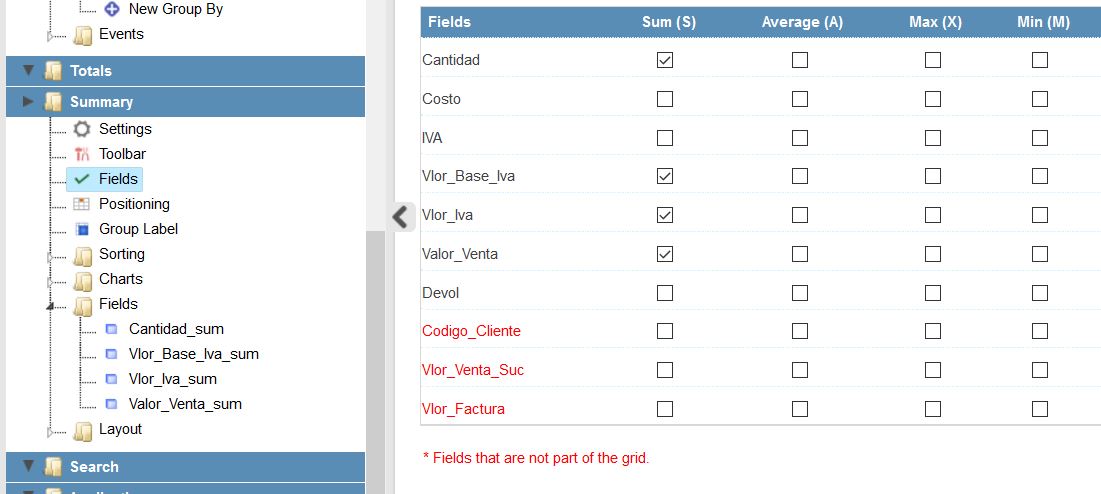Click the New Group By plus icon
Viewport: 1101px width, 494px height.
coord(112,10)
